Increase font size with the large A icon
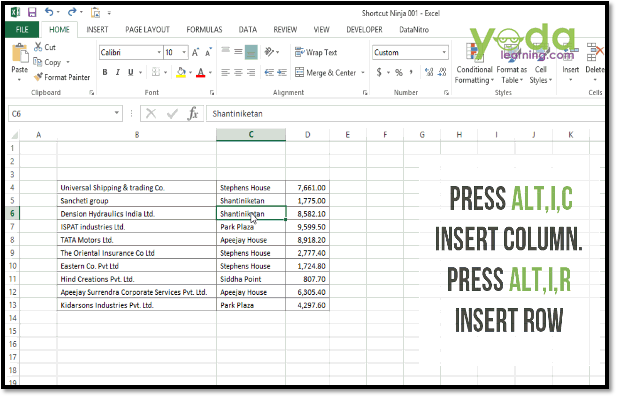The image size is (617, 397). pos(196,52)
